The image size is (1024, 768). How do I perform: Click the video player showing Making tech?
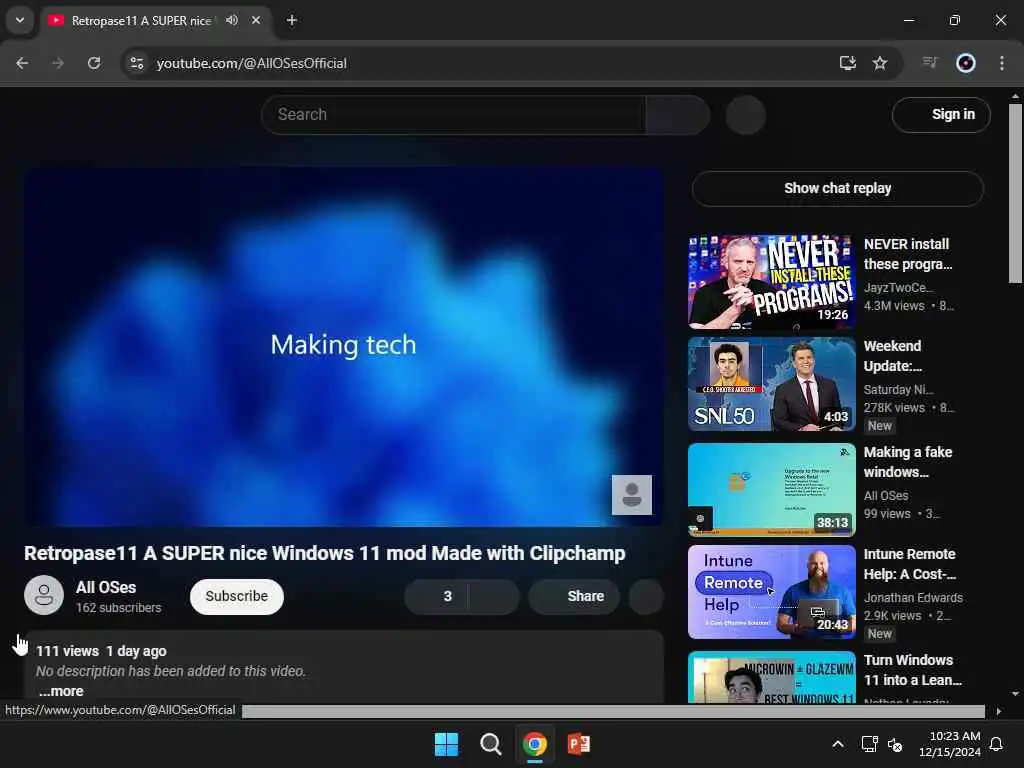pyautogui.click(x=344, y=347)
